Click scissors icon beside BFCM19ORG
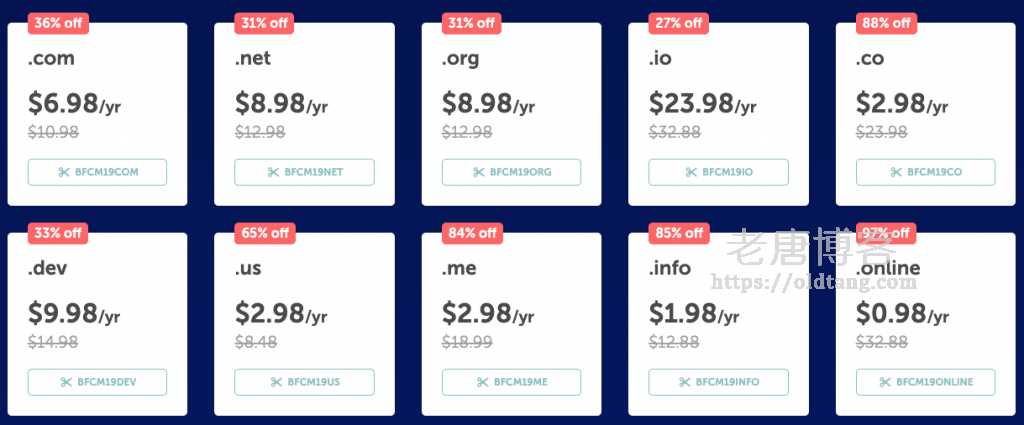Screen dimensions: 1024x425 tap(481, 172)
